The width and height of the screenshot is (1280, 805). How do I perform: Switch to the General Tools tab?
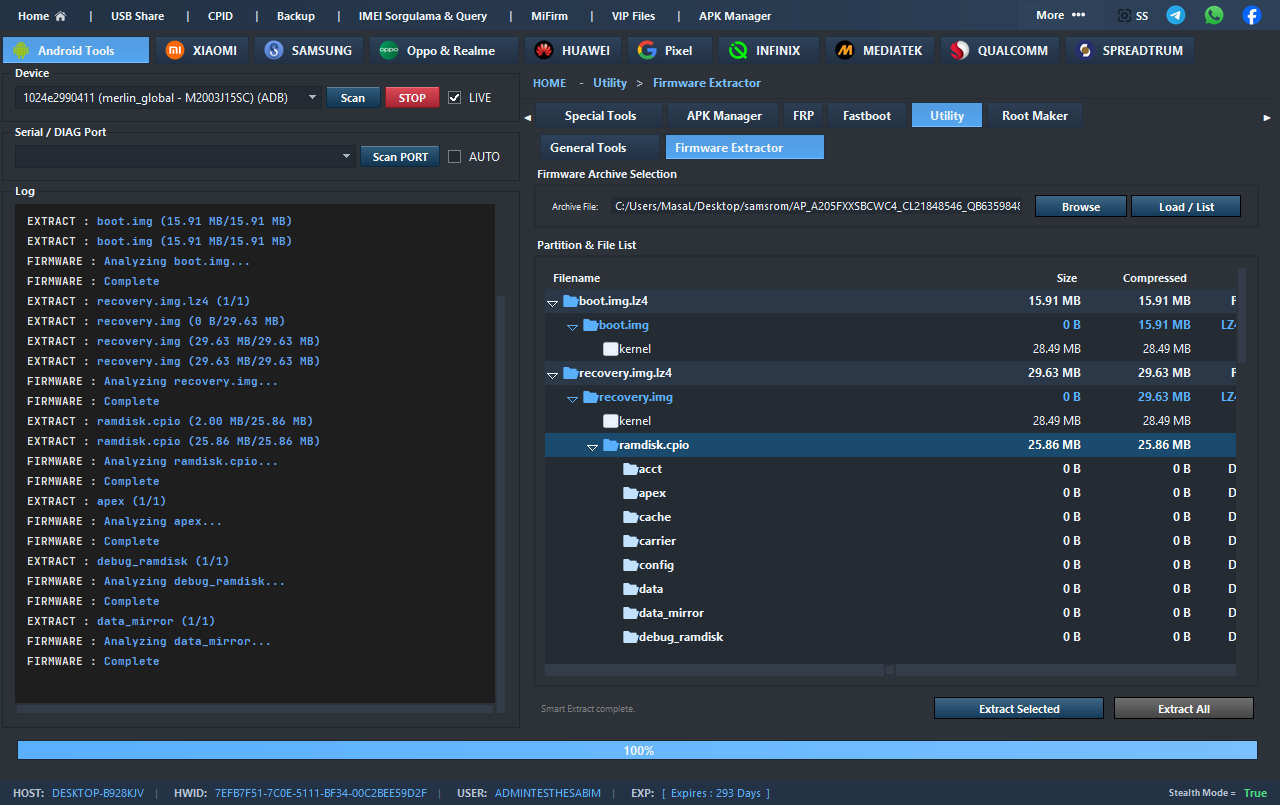(588, 148)
